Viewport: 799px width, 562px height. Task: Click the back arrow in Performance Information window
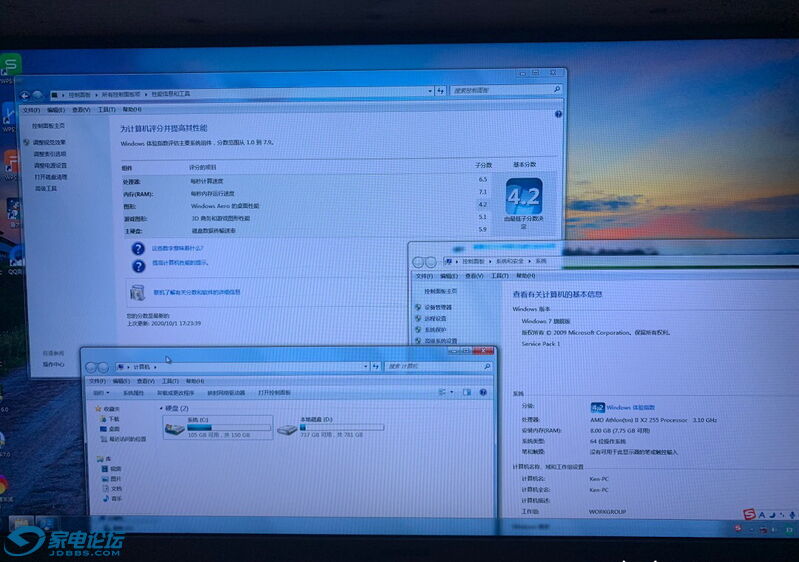click(x=24, y=95)
